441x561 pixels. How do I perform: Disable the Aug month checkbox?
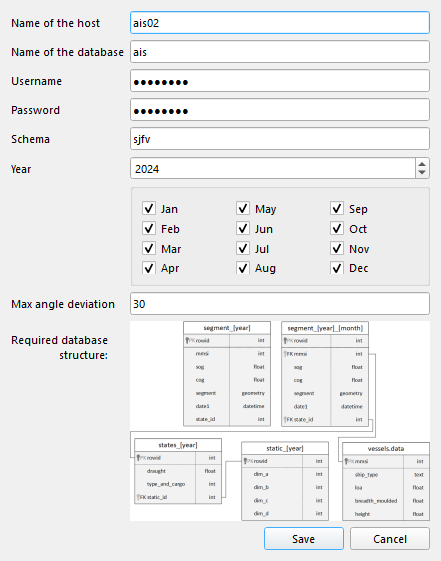pyautogui.click(x=243, y=268)
